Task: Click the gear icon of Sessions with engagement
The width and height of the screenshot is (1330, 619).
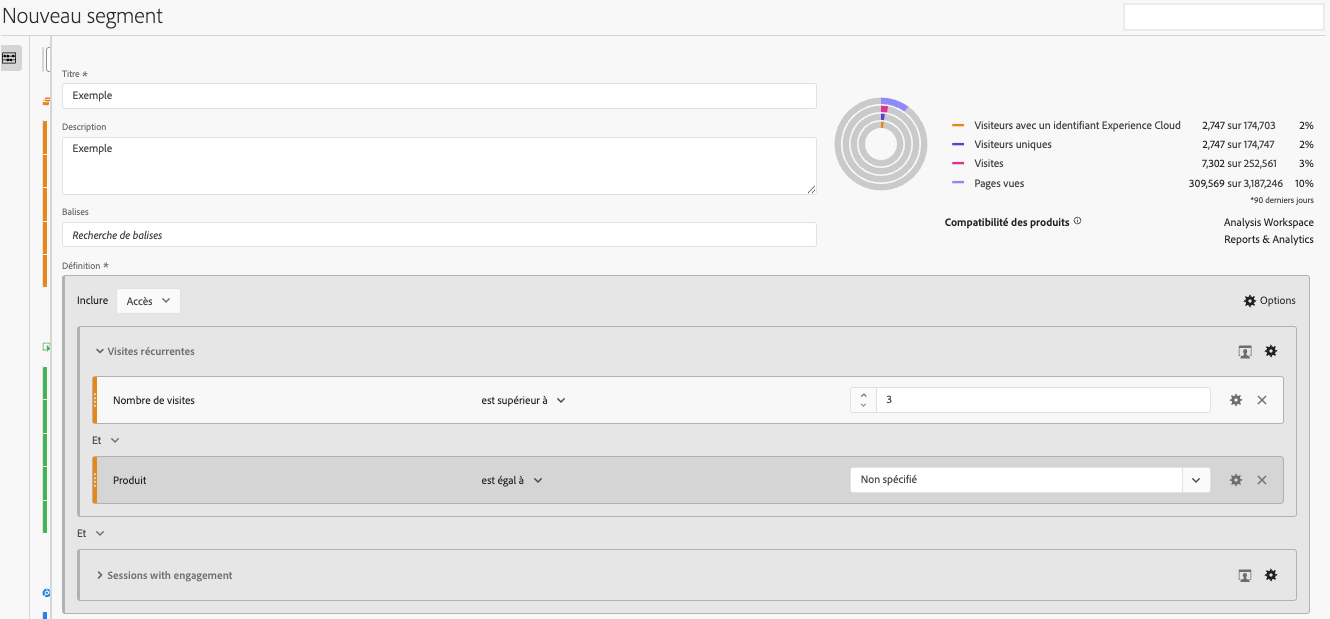Action: 1271,575
